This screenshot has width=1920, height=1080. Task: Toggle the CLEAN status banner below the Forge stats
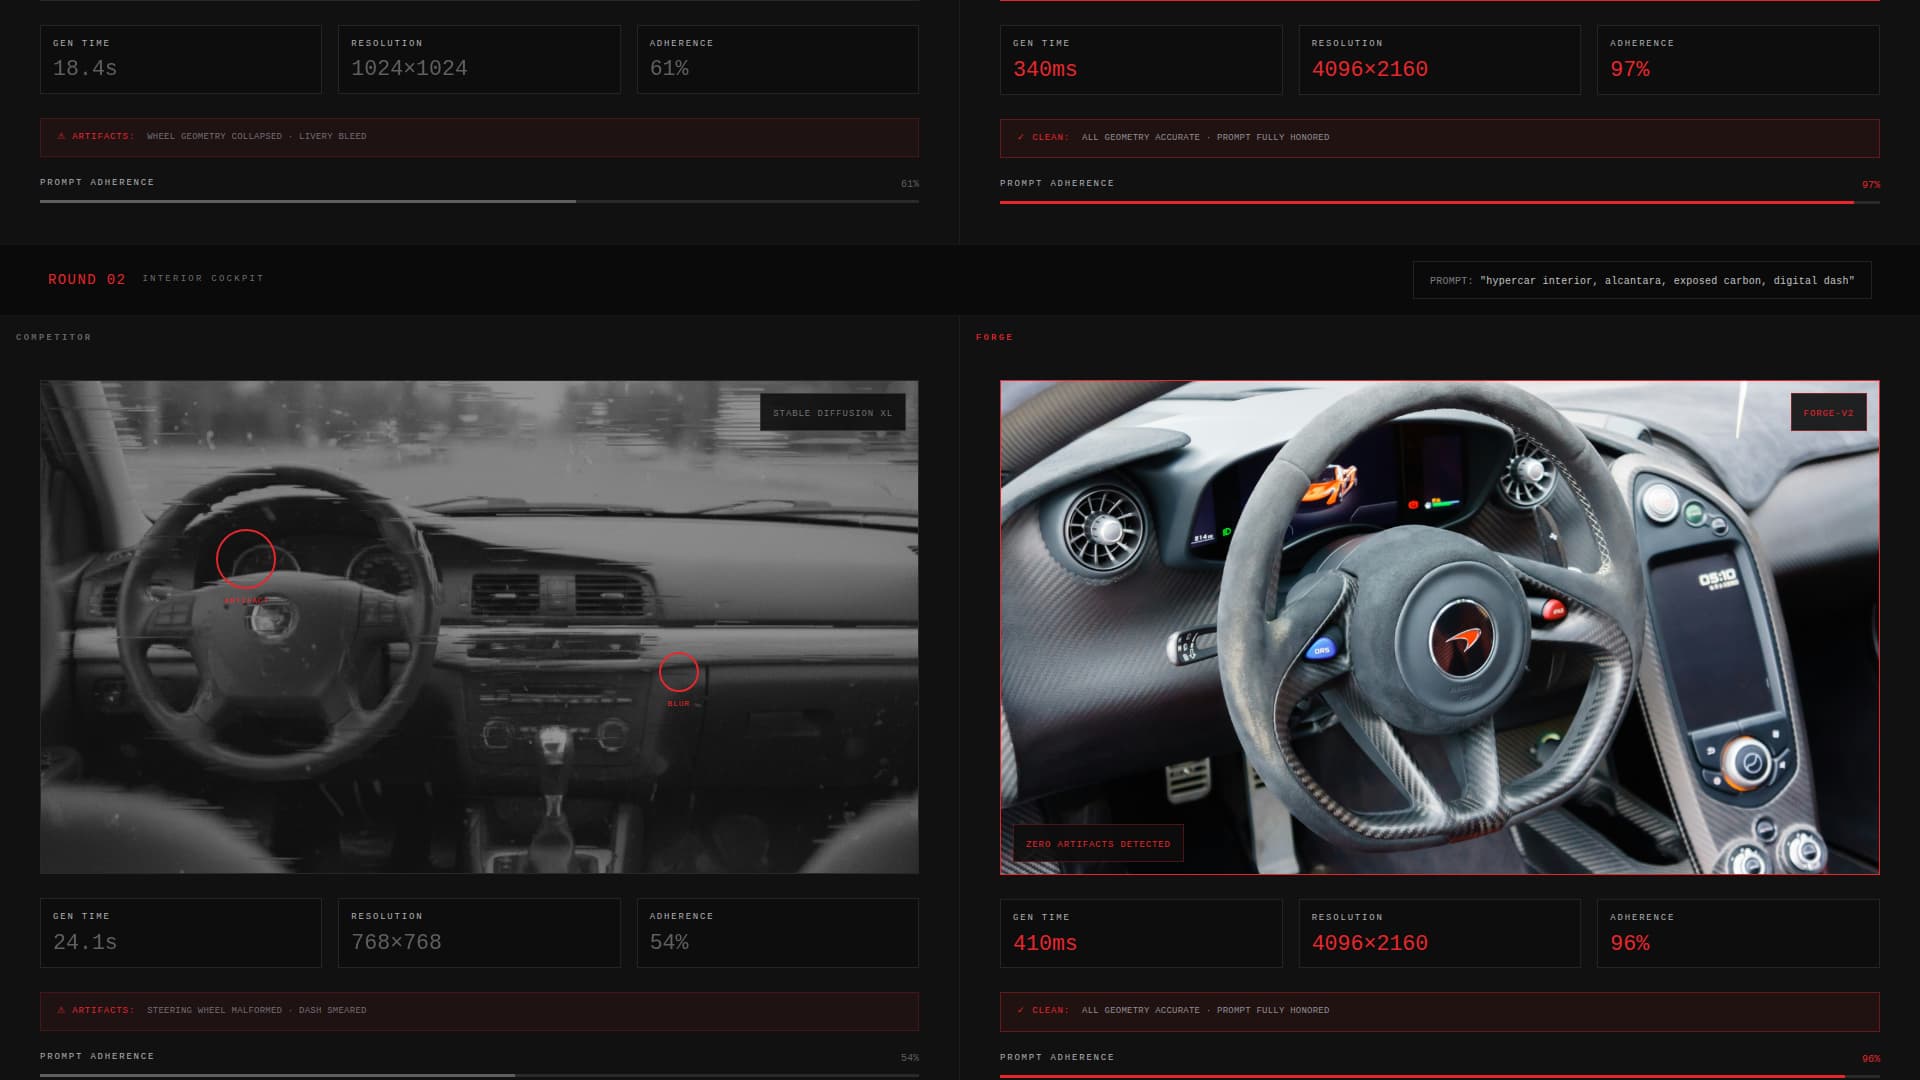click(x=1438, y=1011)
